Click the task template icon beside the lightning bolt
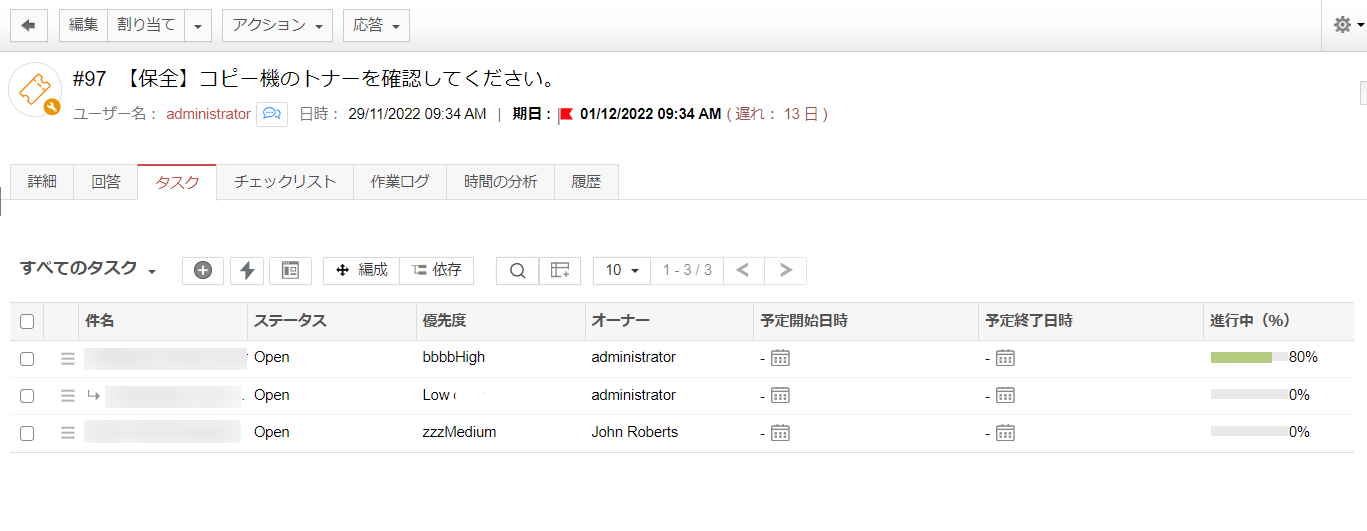 [x=290, y=270]
